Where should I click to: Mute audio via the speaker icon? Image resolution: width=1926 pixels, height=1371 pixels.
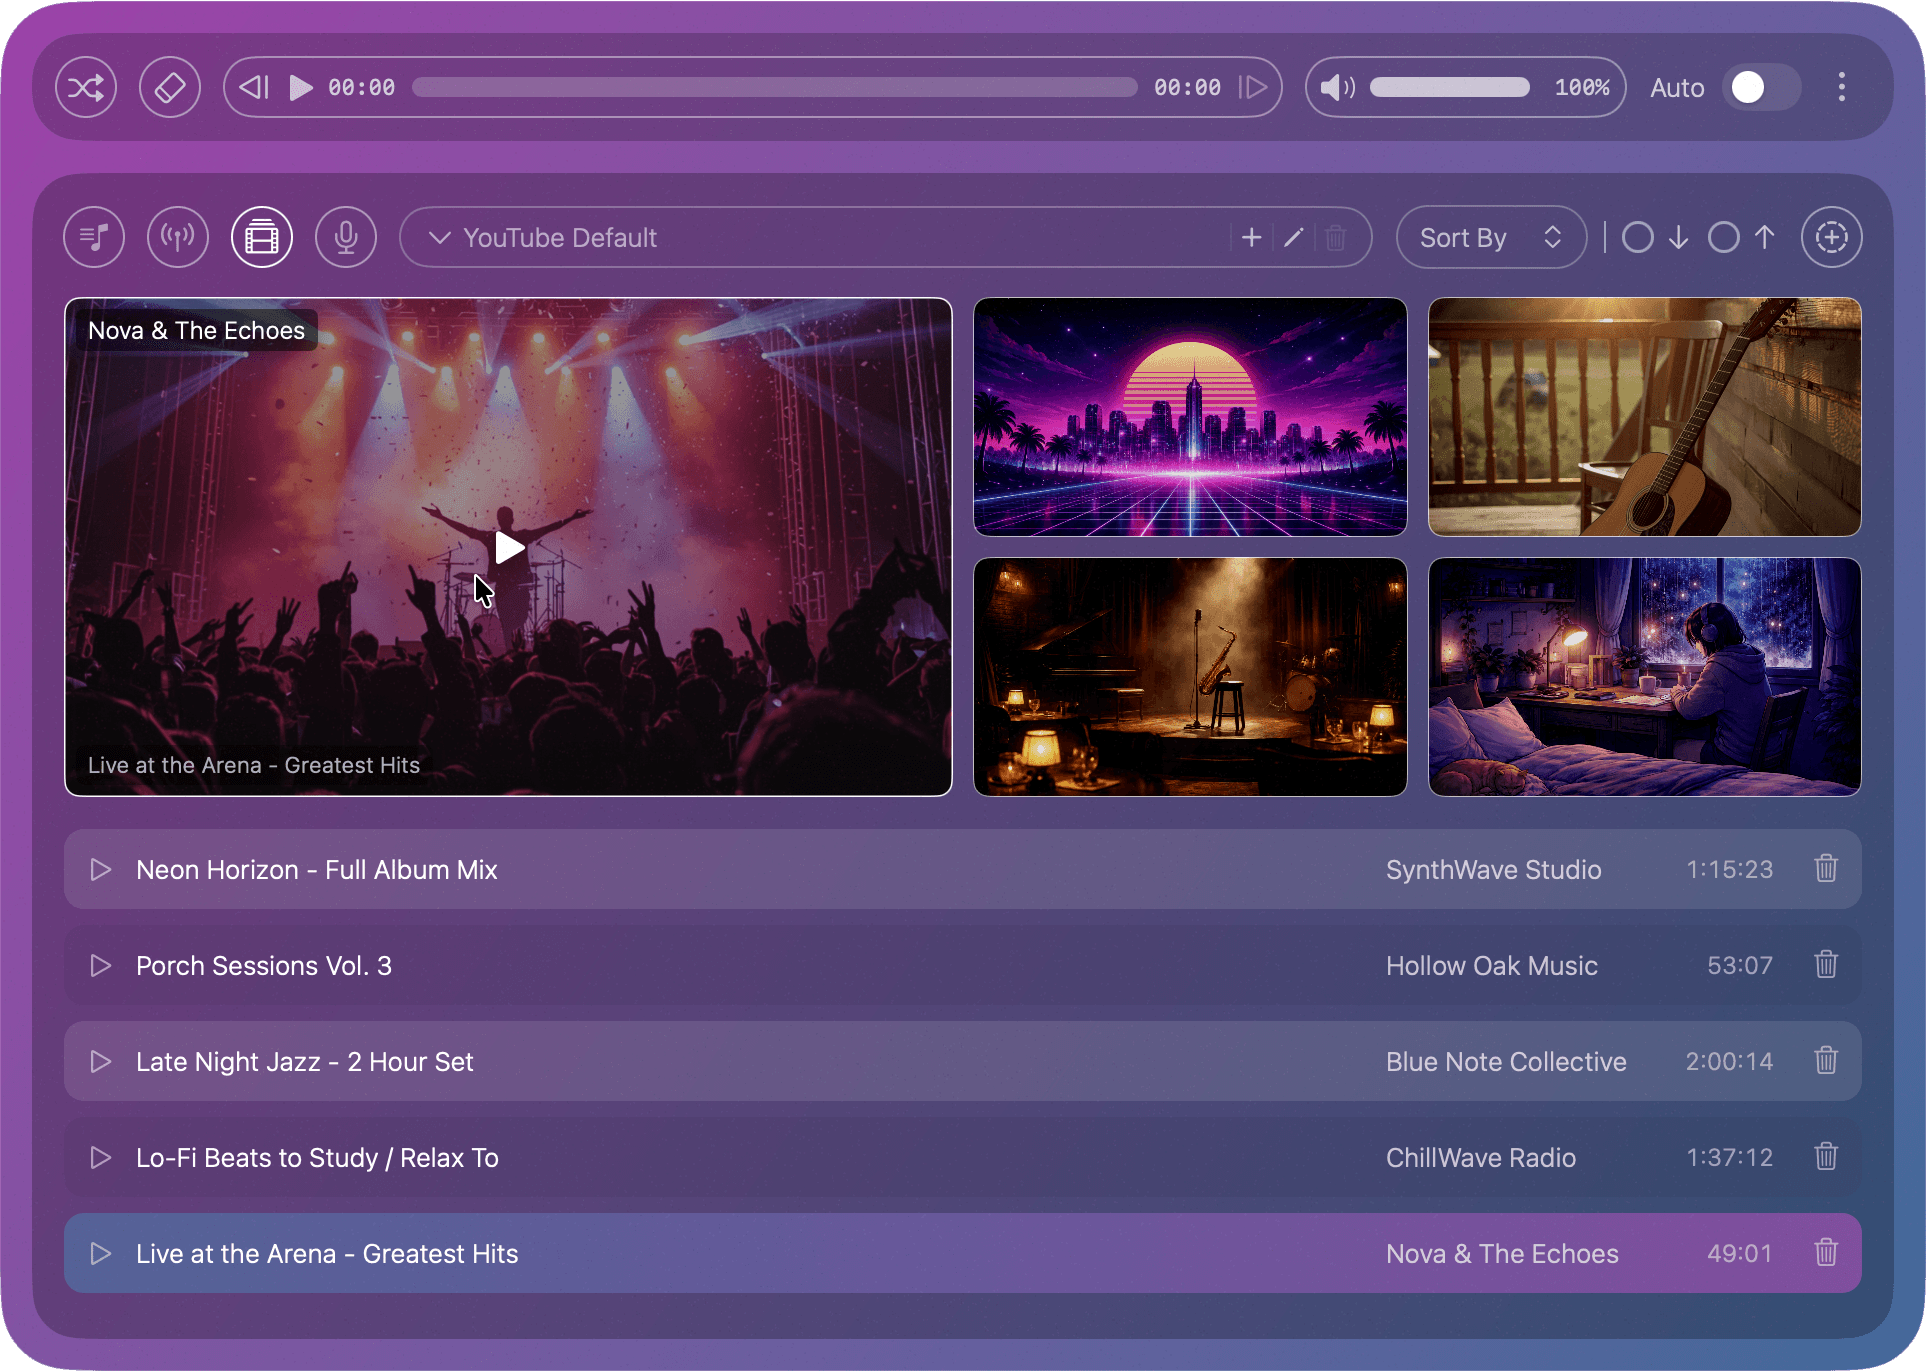pos(1336,87)
